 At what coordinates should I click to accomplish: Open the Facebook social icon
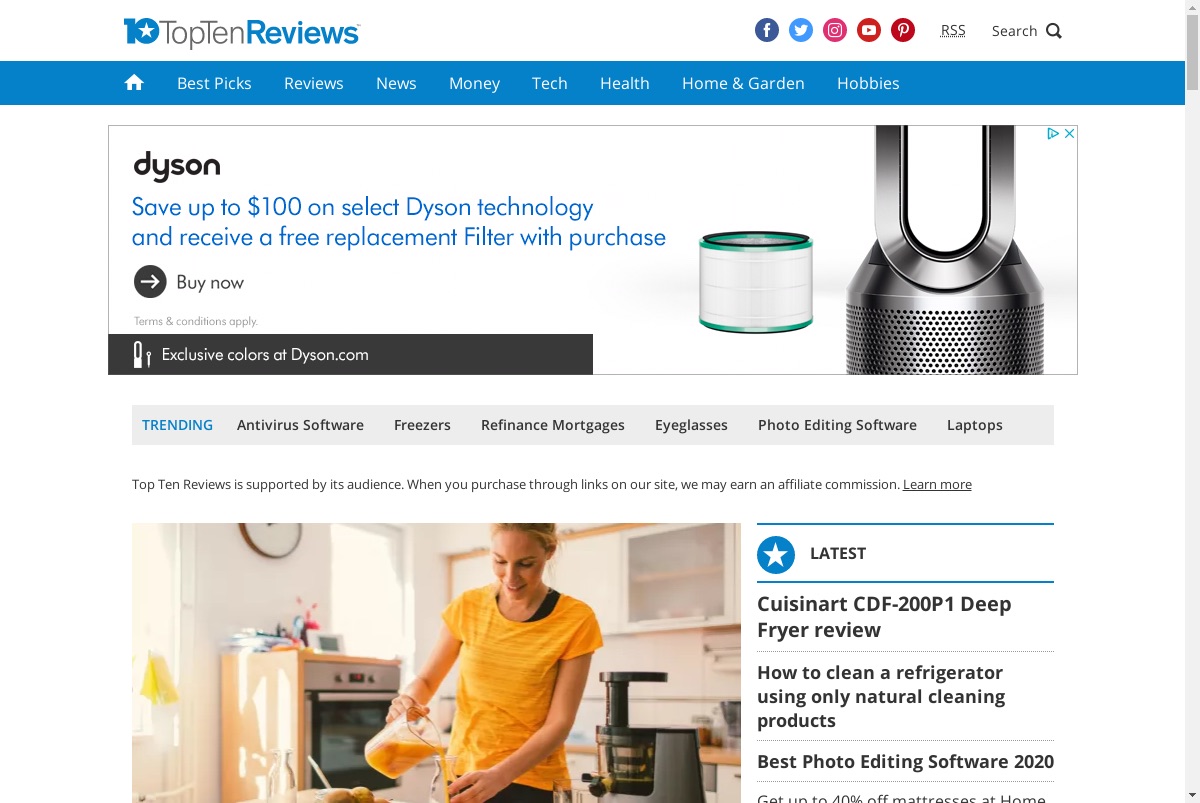click(x=767, y=30)
